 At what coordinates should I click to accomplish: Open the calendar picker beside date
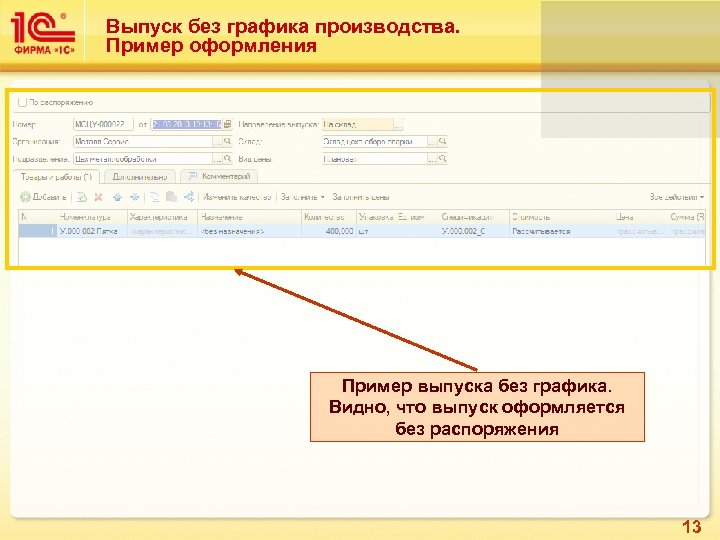(x=228, y=124)
